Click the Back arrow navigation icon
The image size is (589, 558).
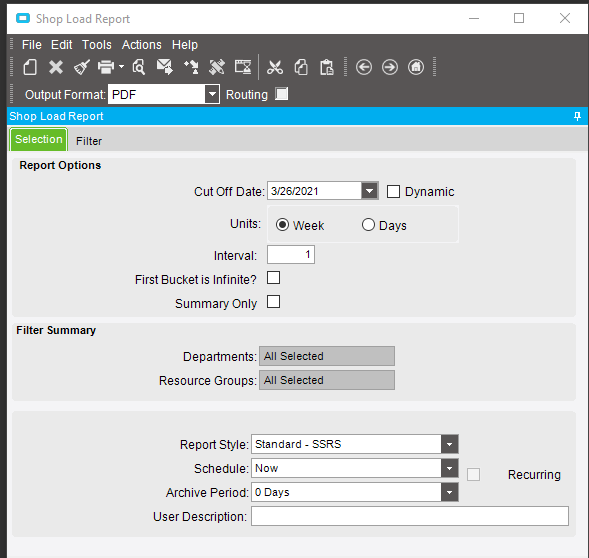364,68
